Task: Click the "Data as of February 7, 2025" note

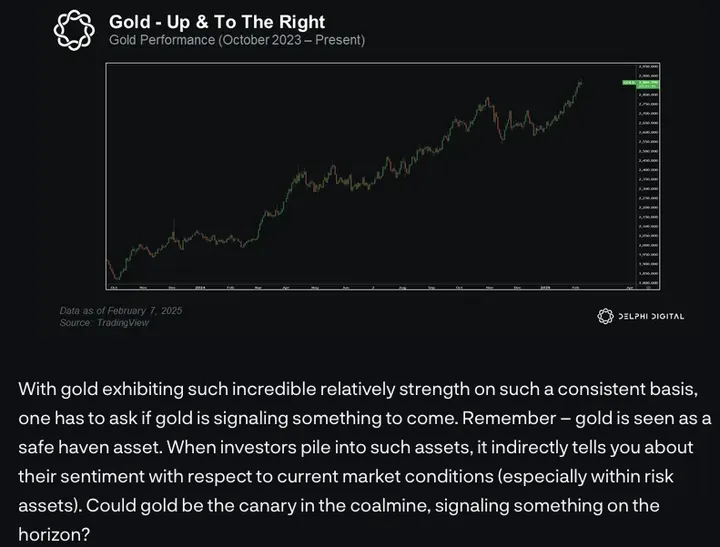Action: pyautogui.click(x=120, y=311)
